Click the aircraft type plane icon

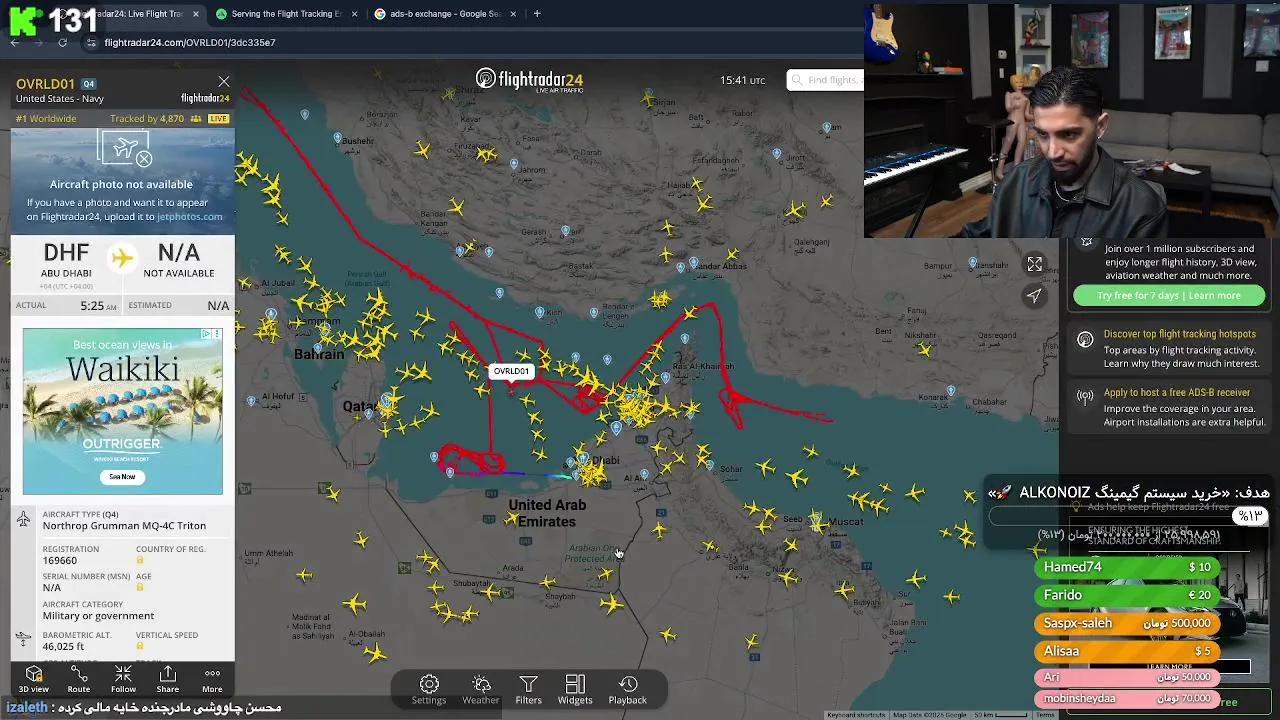(23, 519)
